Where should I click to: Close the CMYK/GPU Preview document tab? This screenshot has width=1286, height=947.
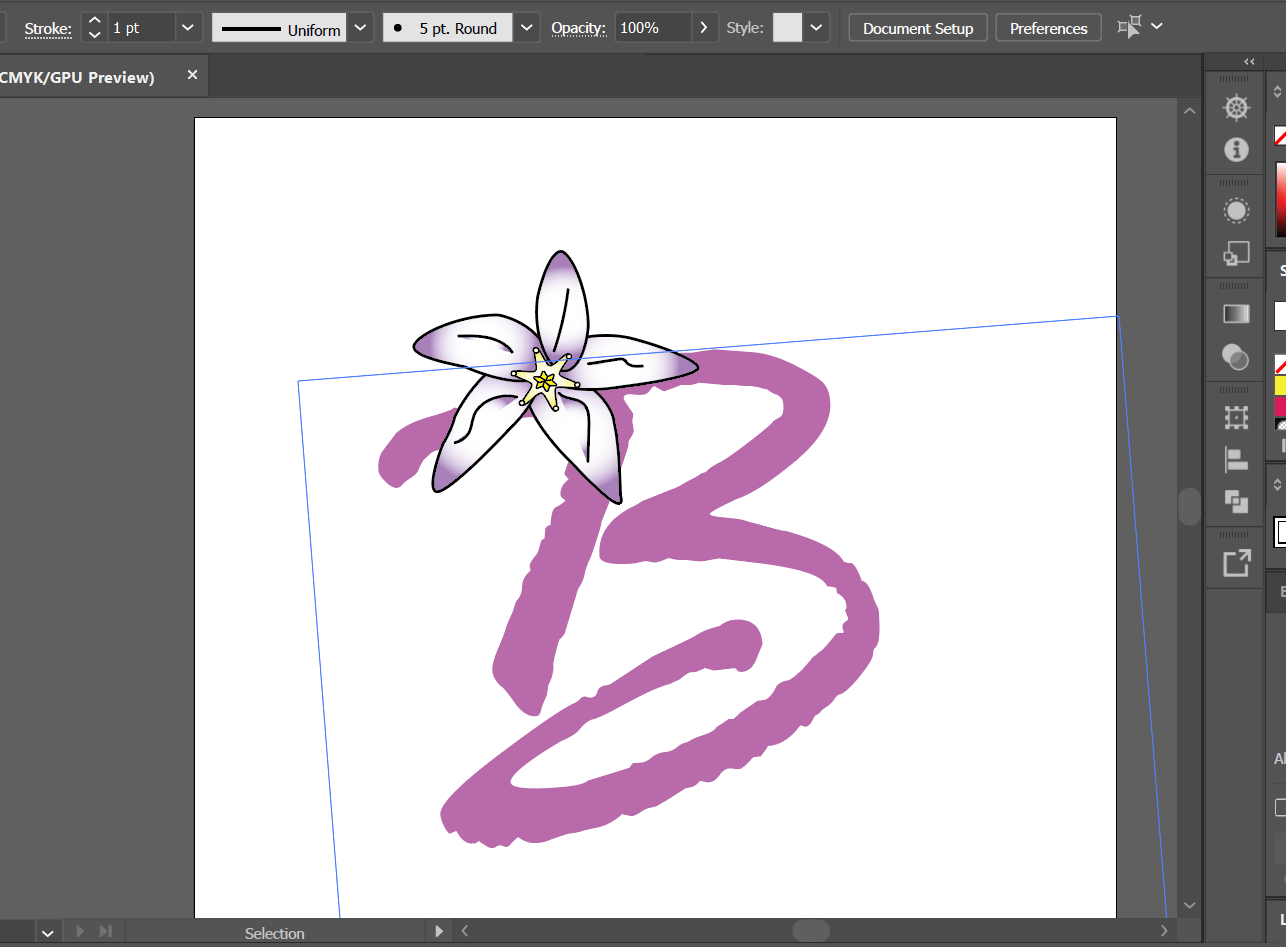(x=192, y=75)
